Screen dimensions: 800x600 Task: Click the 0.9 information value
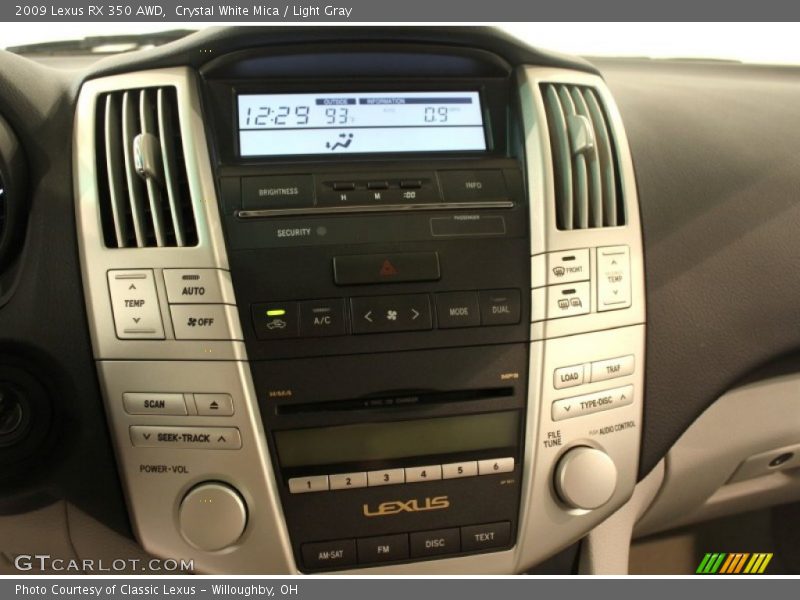(436, 114)
